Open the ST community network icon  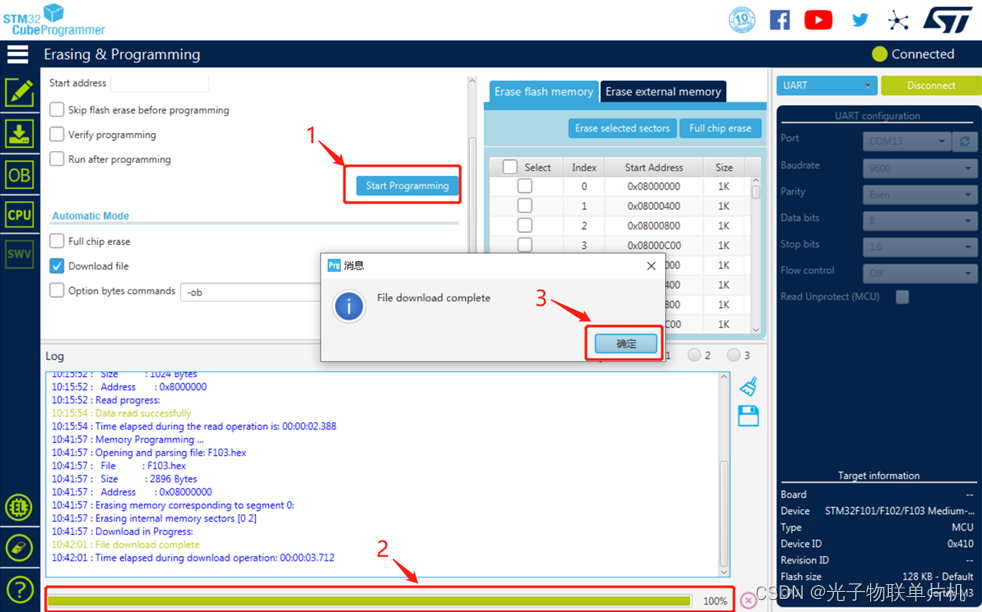coord(898,21)
